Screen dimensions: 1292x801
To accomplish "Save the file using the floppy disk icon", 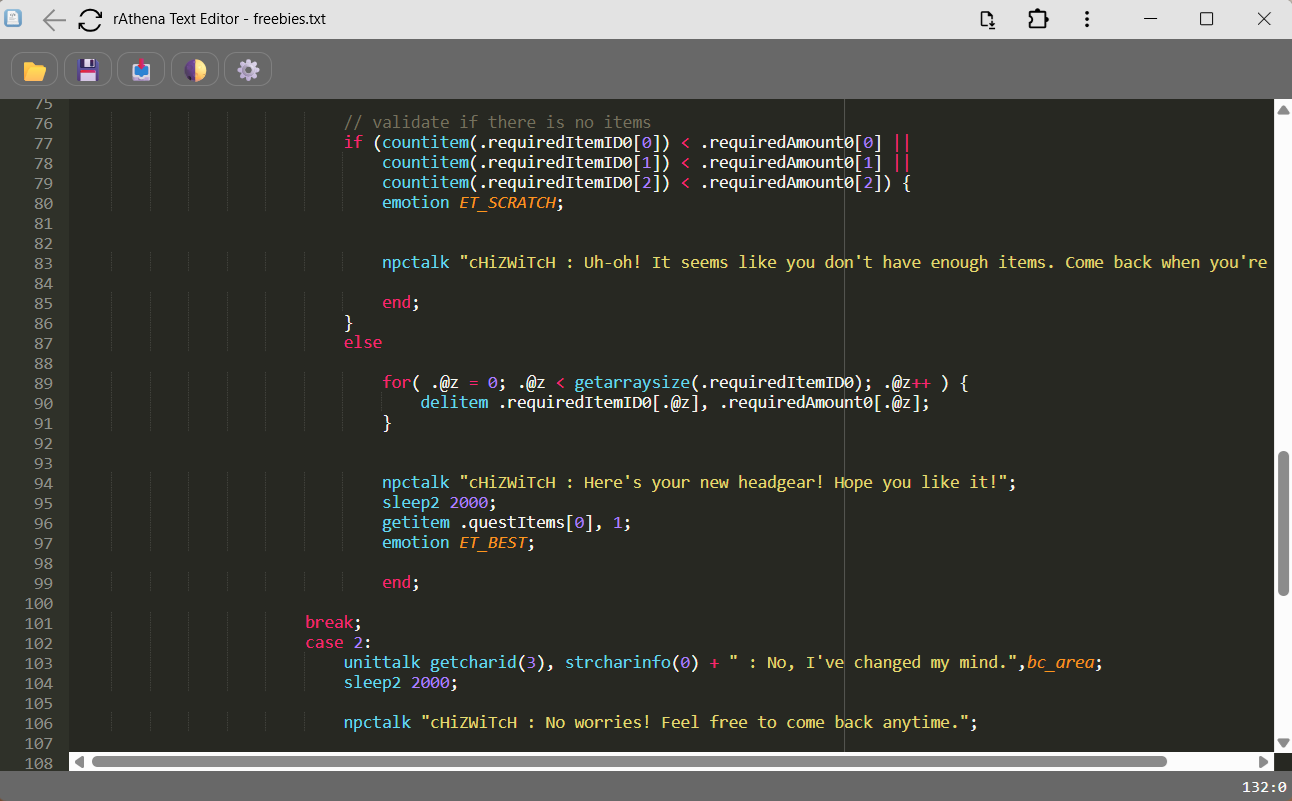I will [88, 70].
